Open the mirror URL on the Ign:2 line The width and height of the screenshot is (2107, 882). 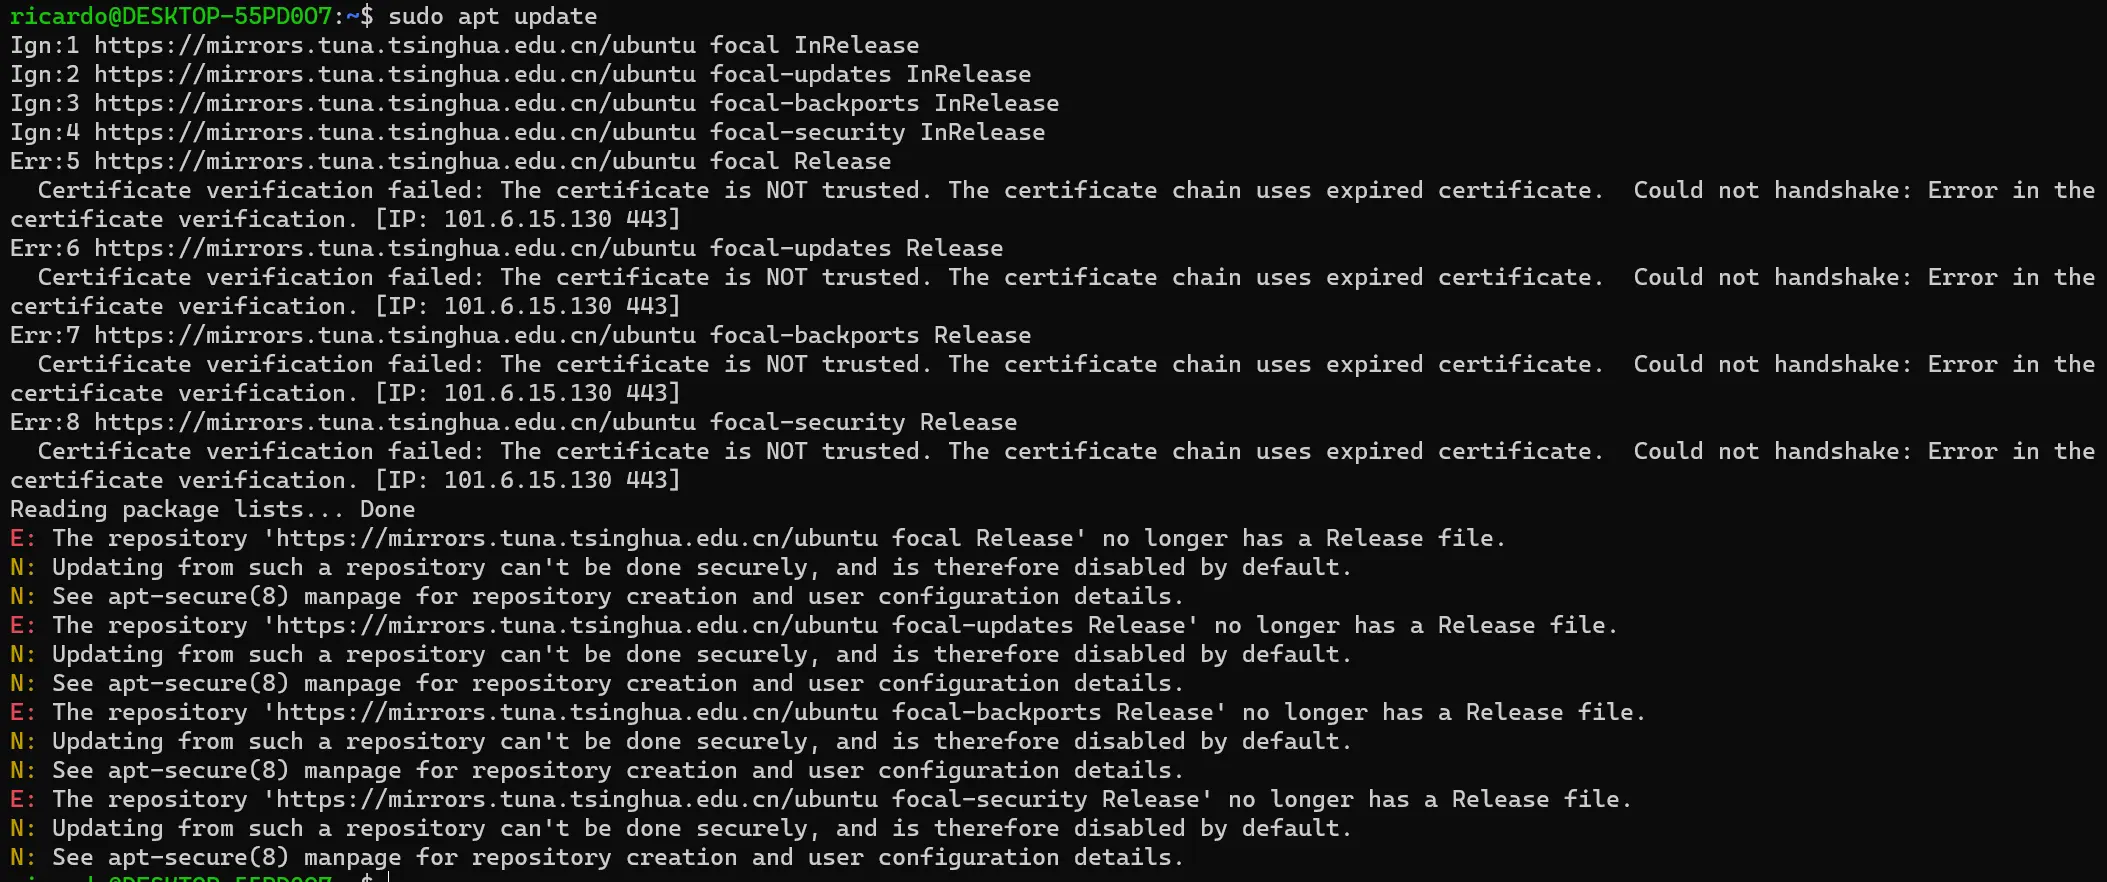394,74
